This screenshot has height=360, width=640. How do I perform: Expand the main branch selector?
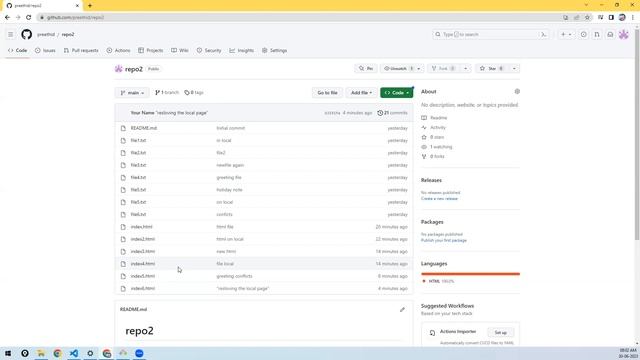click(x=132, y=93)
